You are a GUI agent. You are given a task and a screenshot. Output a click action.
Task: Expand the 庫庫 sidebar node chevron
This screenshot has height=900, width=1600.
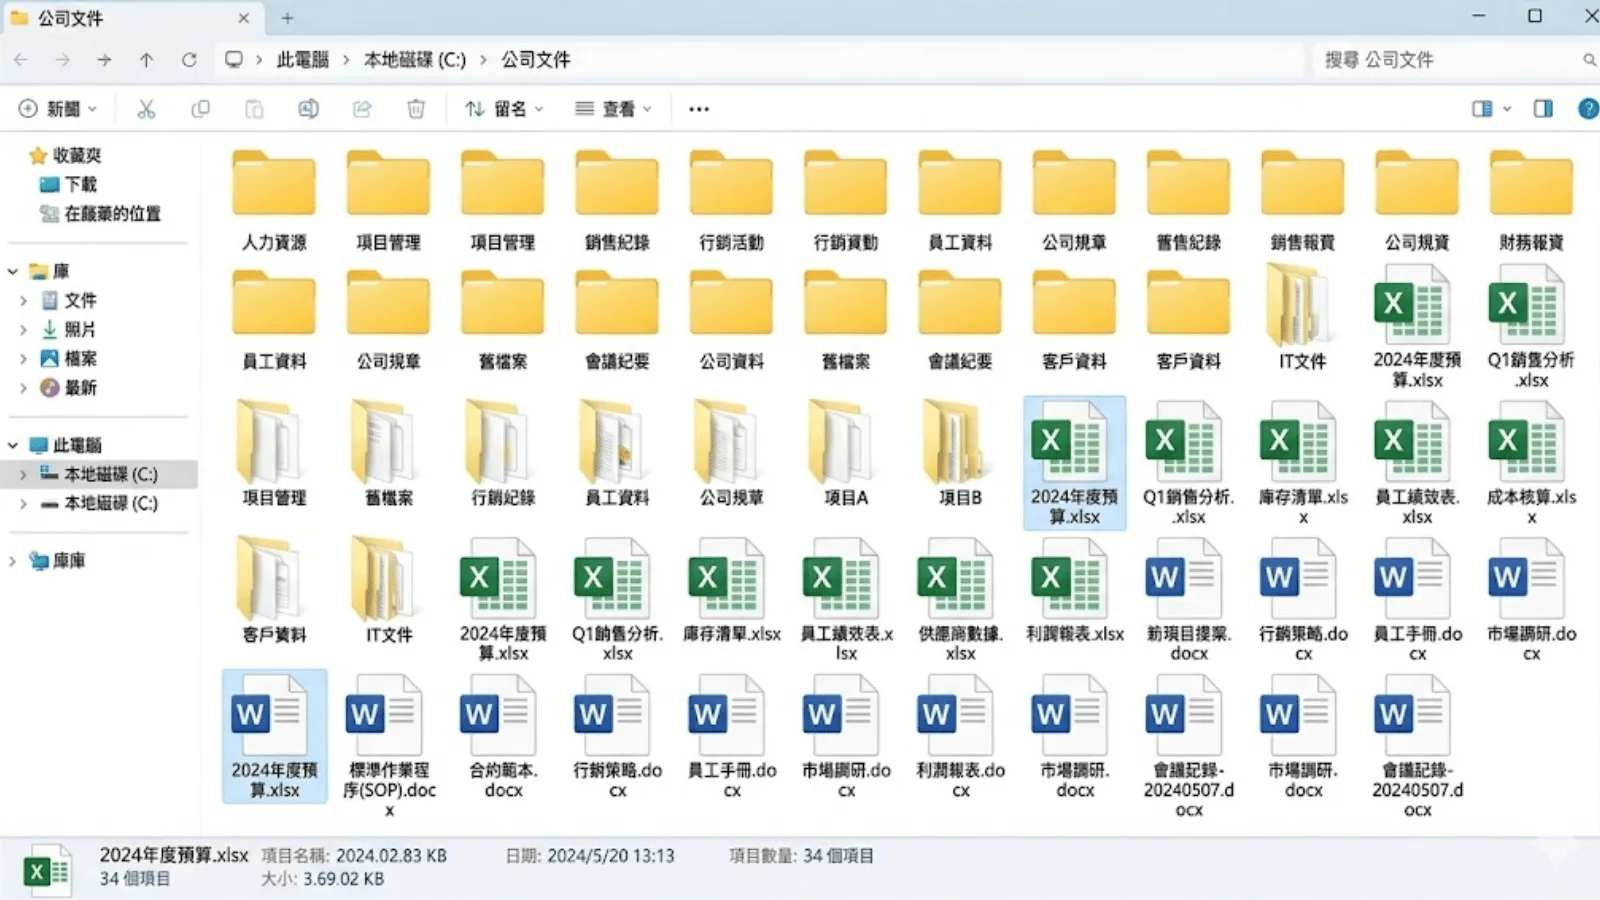pyautogui.click(x=13, y=561)
